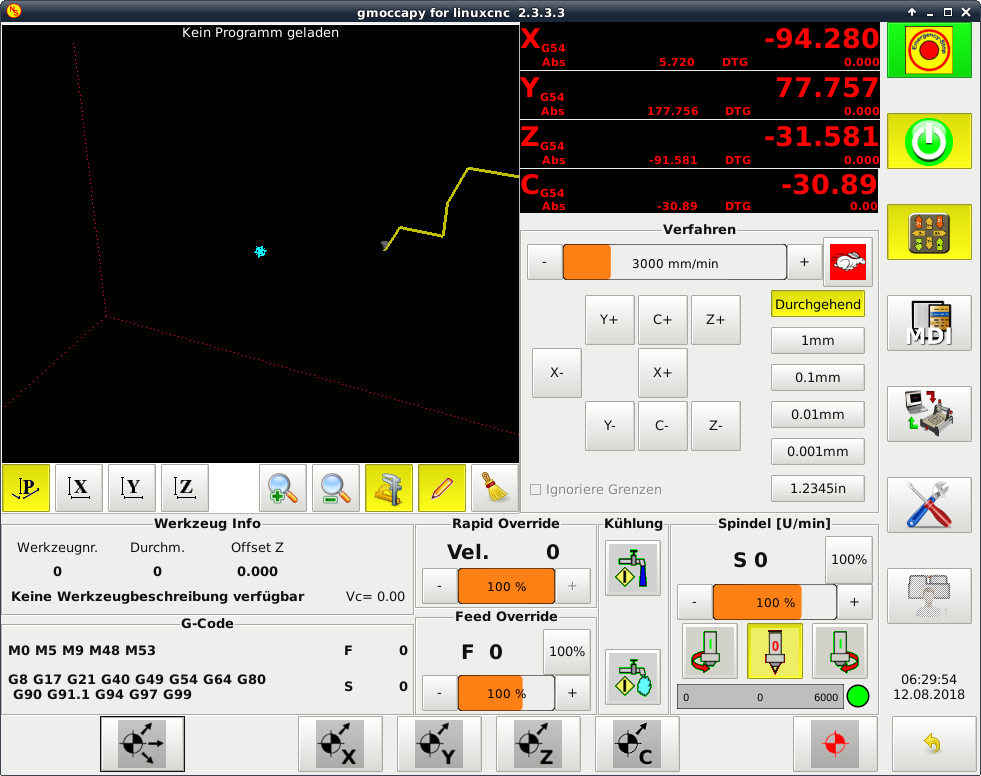This screenshot has width=981, height=776.
Task: Jog Y- axis button
Action: pos(609,426)
